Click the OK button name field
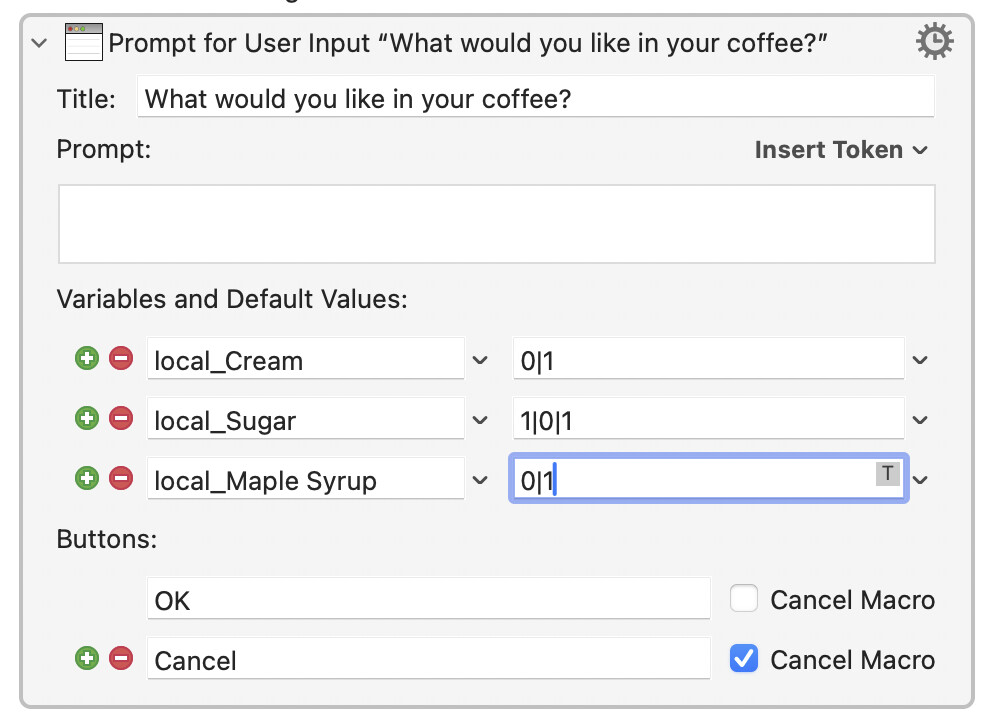The height and width of the screenshot is (722, 996). pyautogui.click(x=428, y=600)
